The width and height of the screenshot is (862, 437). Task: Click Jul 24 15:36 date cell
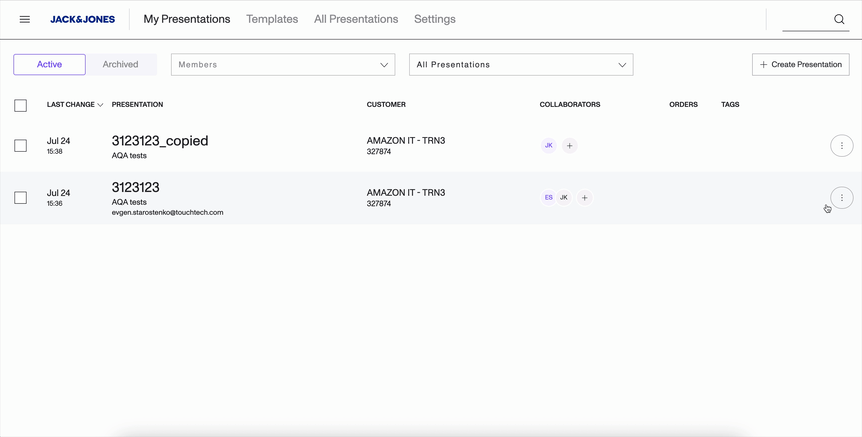[58, 197]
